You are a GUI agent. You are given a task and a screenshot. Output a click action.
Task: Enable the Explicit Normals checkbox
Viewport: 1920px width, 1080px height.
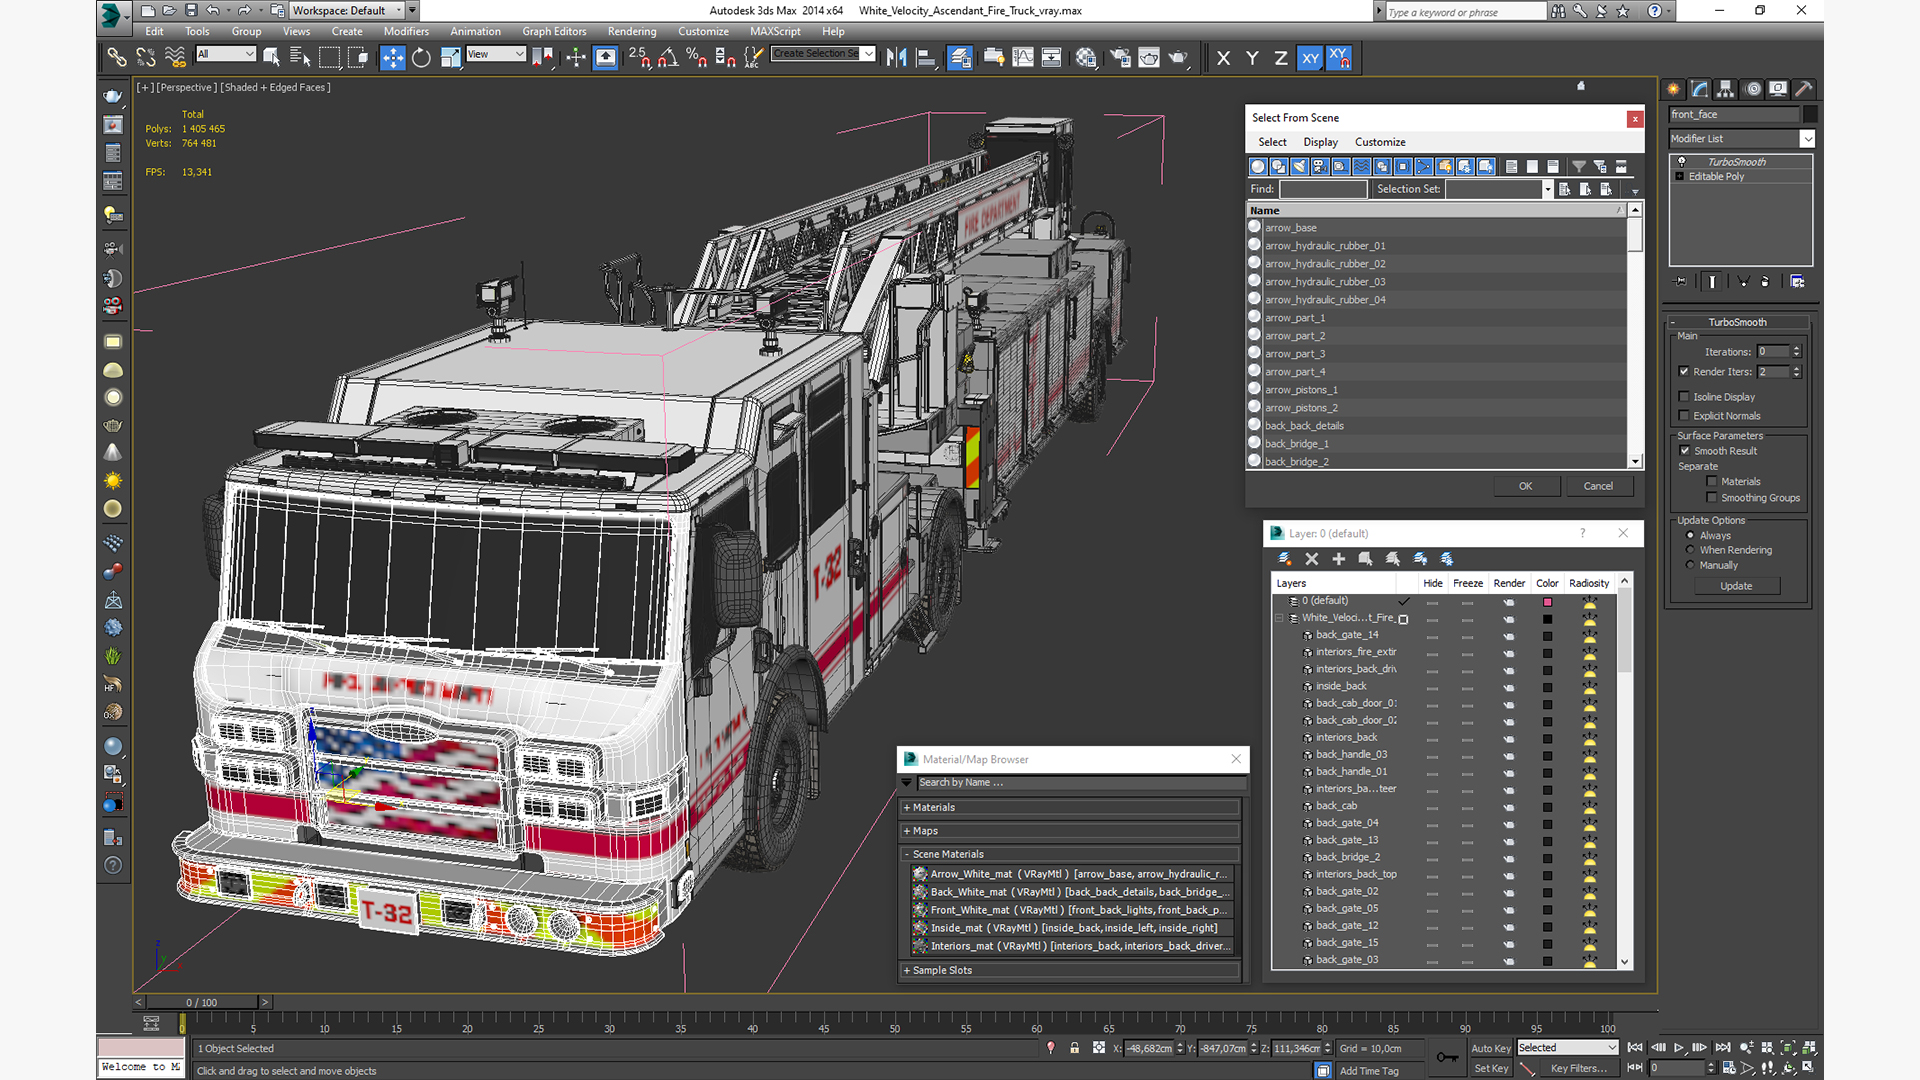coord(1684,416)
